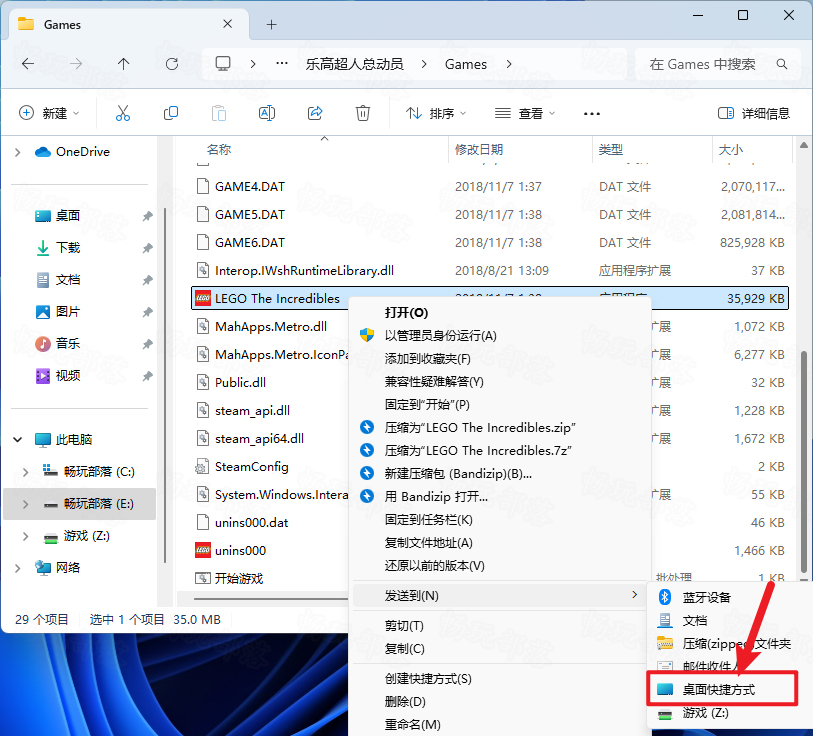Open the 新建 dropdown

point(49,113)
